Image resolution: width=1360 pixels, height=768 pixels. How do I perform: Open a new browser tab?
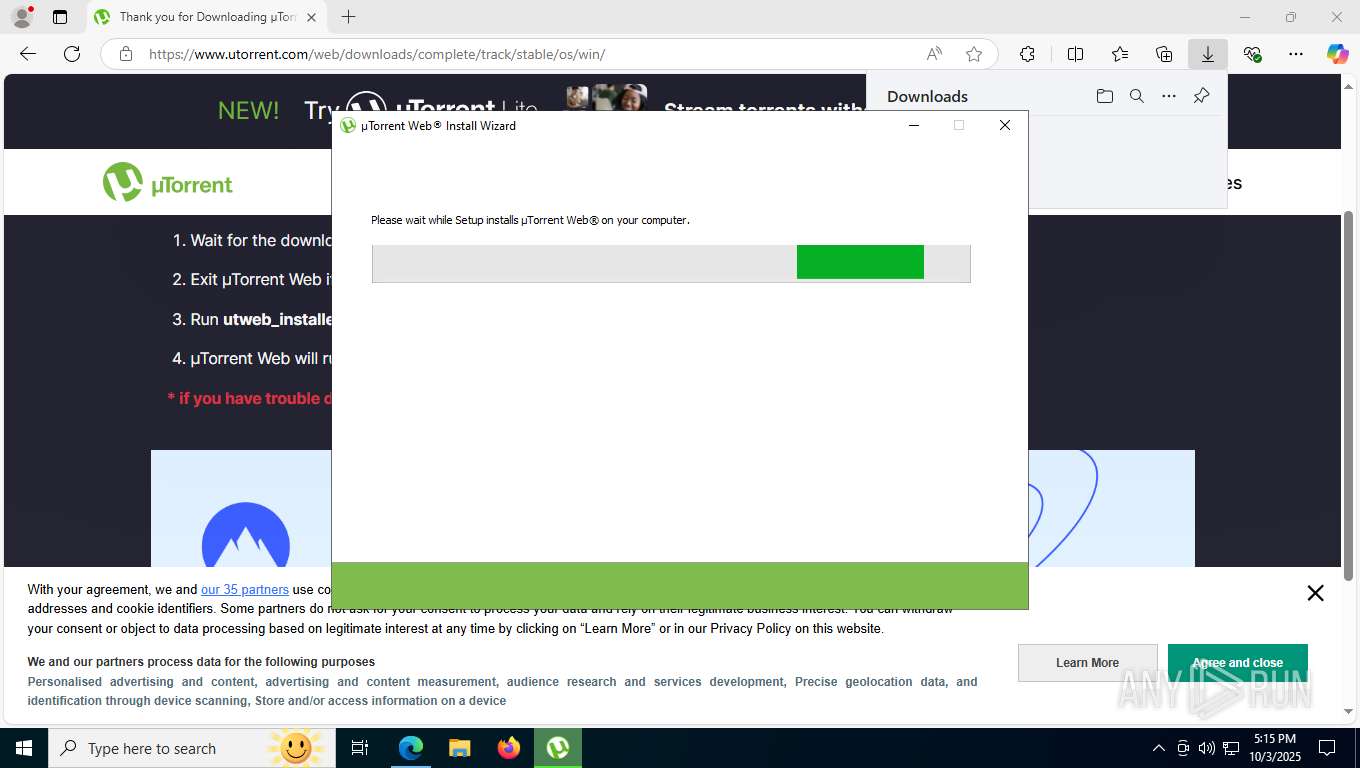coord(348,17)
